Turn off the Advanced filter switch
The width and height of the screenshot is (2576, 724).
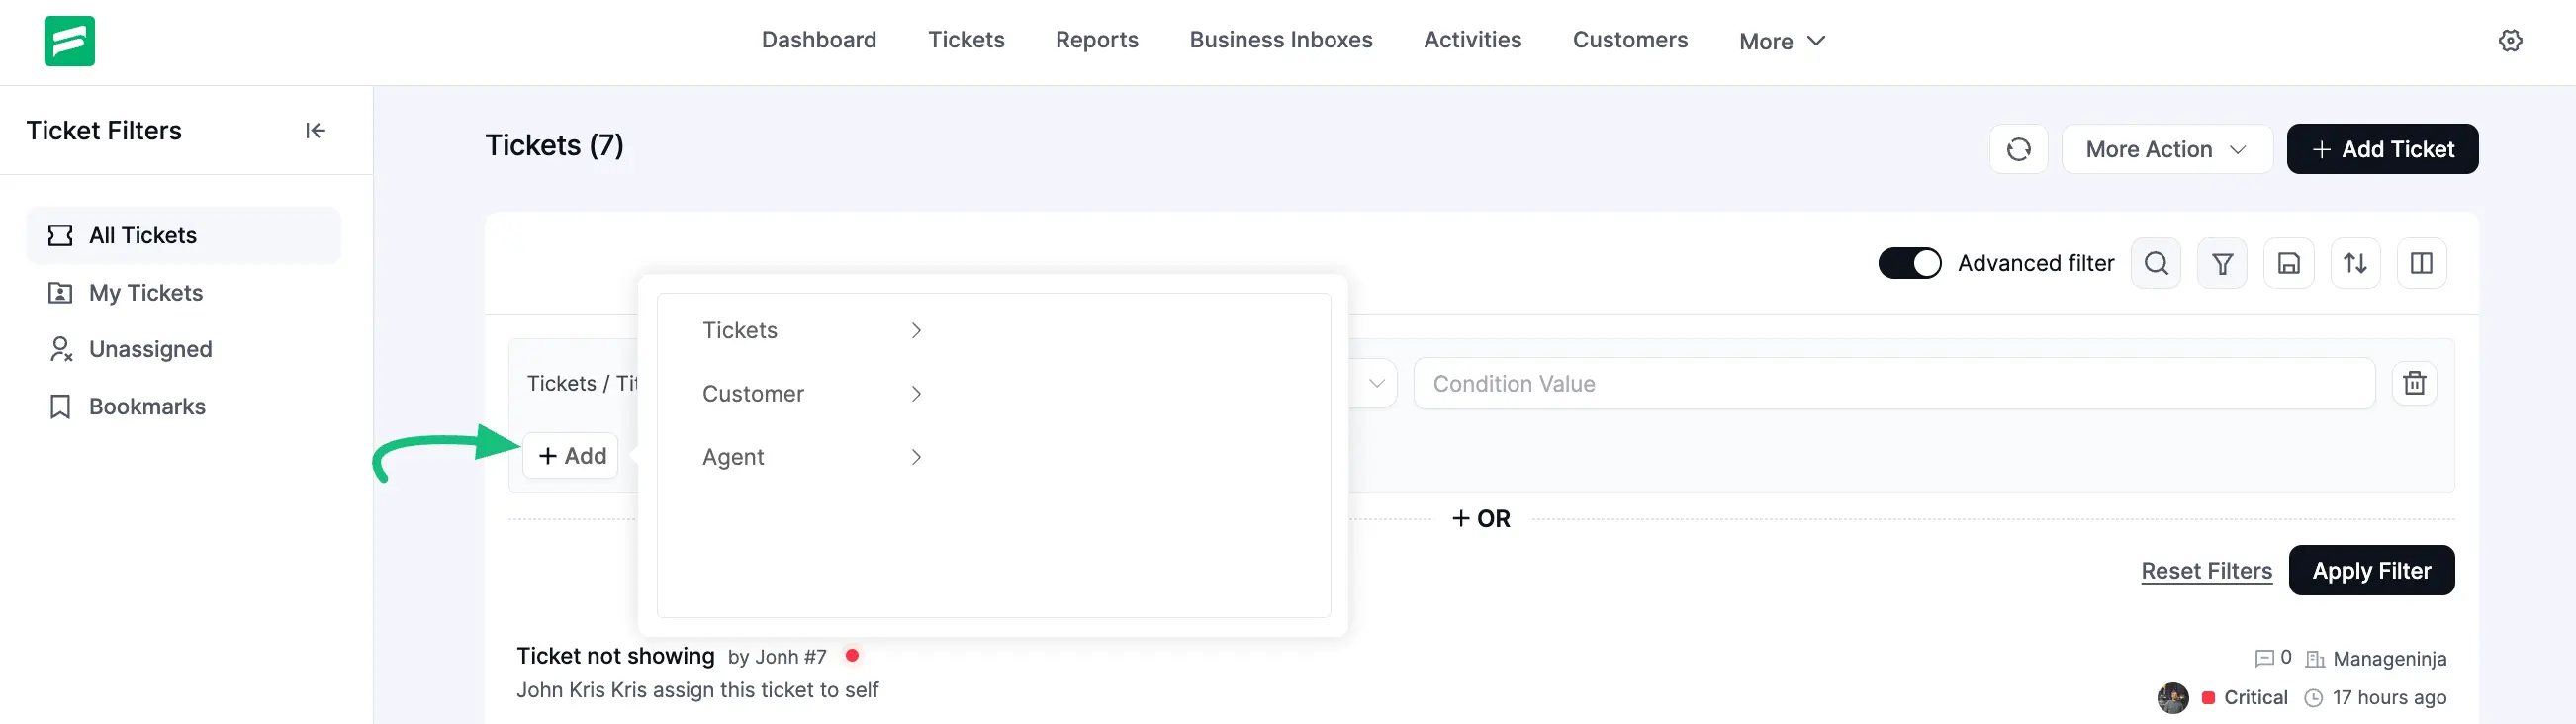tap(1909, 263)
